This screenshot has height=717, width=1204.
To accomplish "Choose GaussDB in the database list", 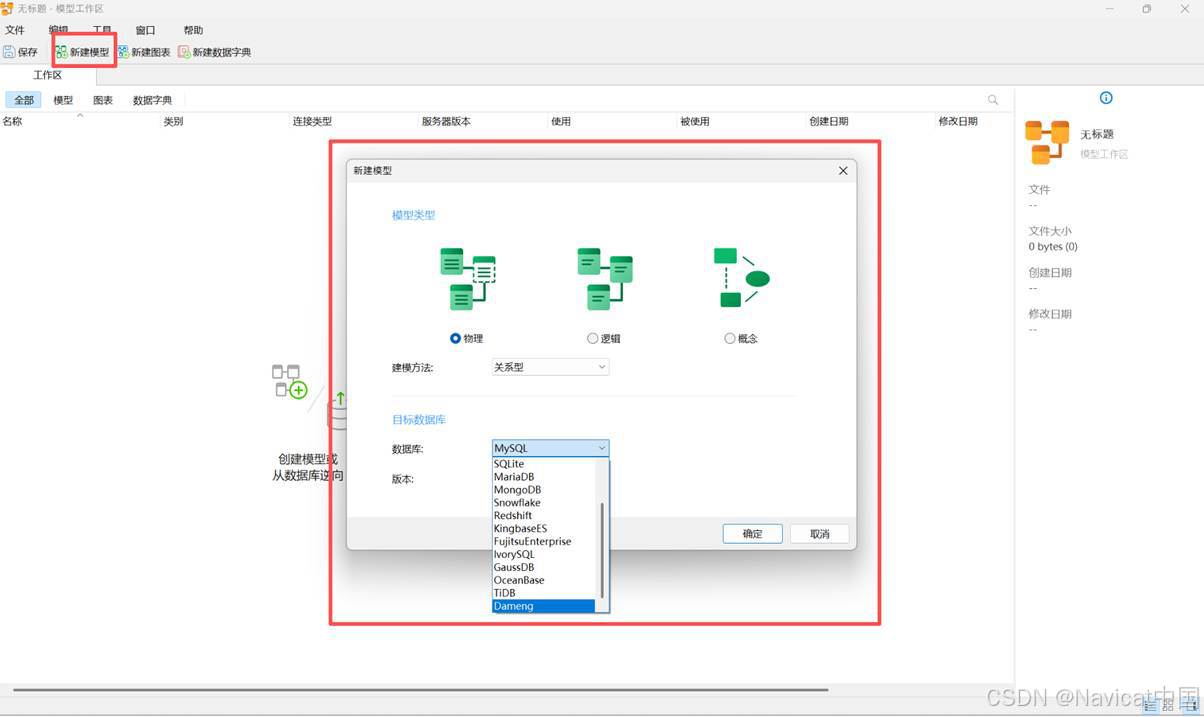I will click(x=544, y=567).
